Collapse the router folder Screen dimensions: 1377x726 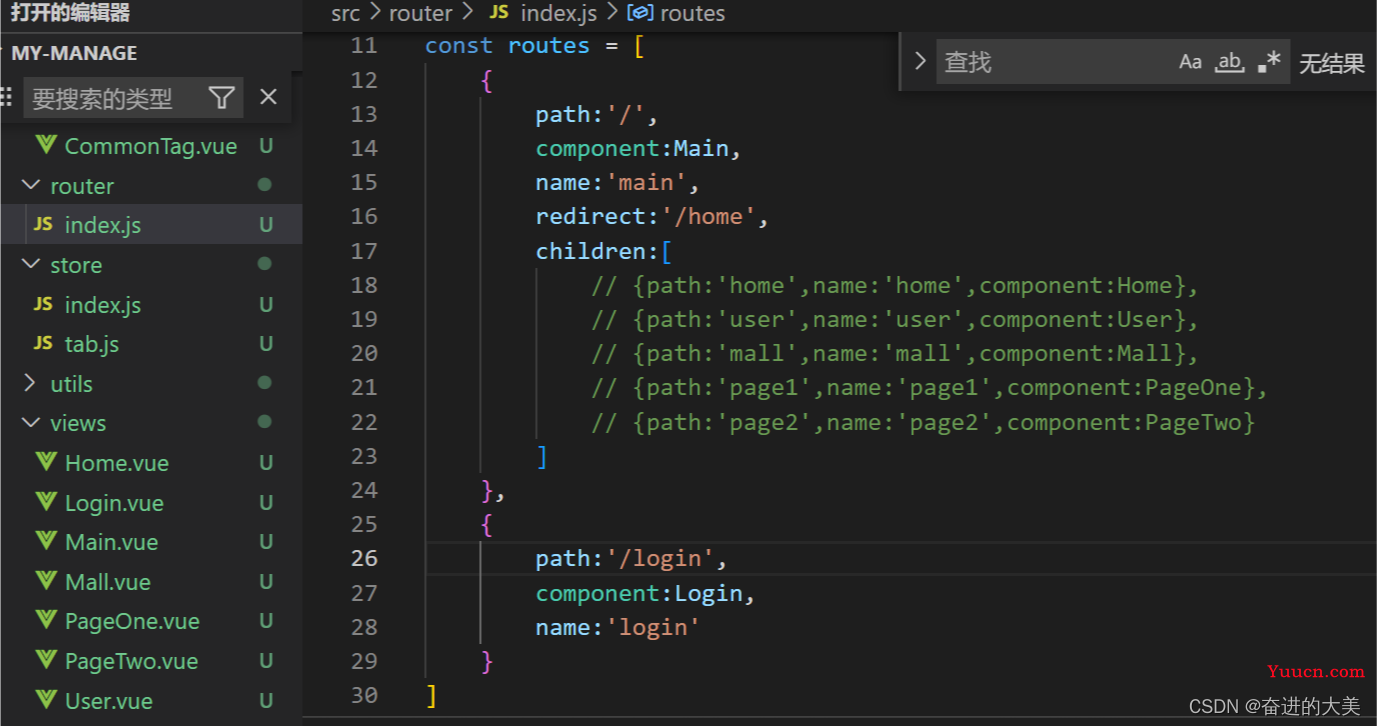coord(30,186)
